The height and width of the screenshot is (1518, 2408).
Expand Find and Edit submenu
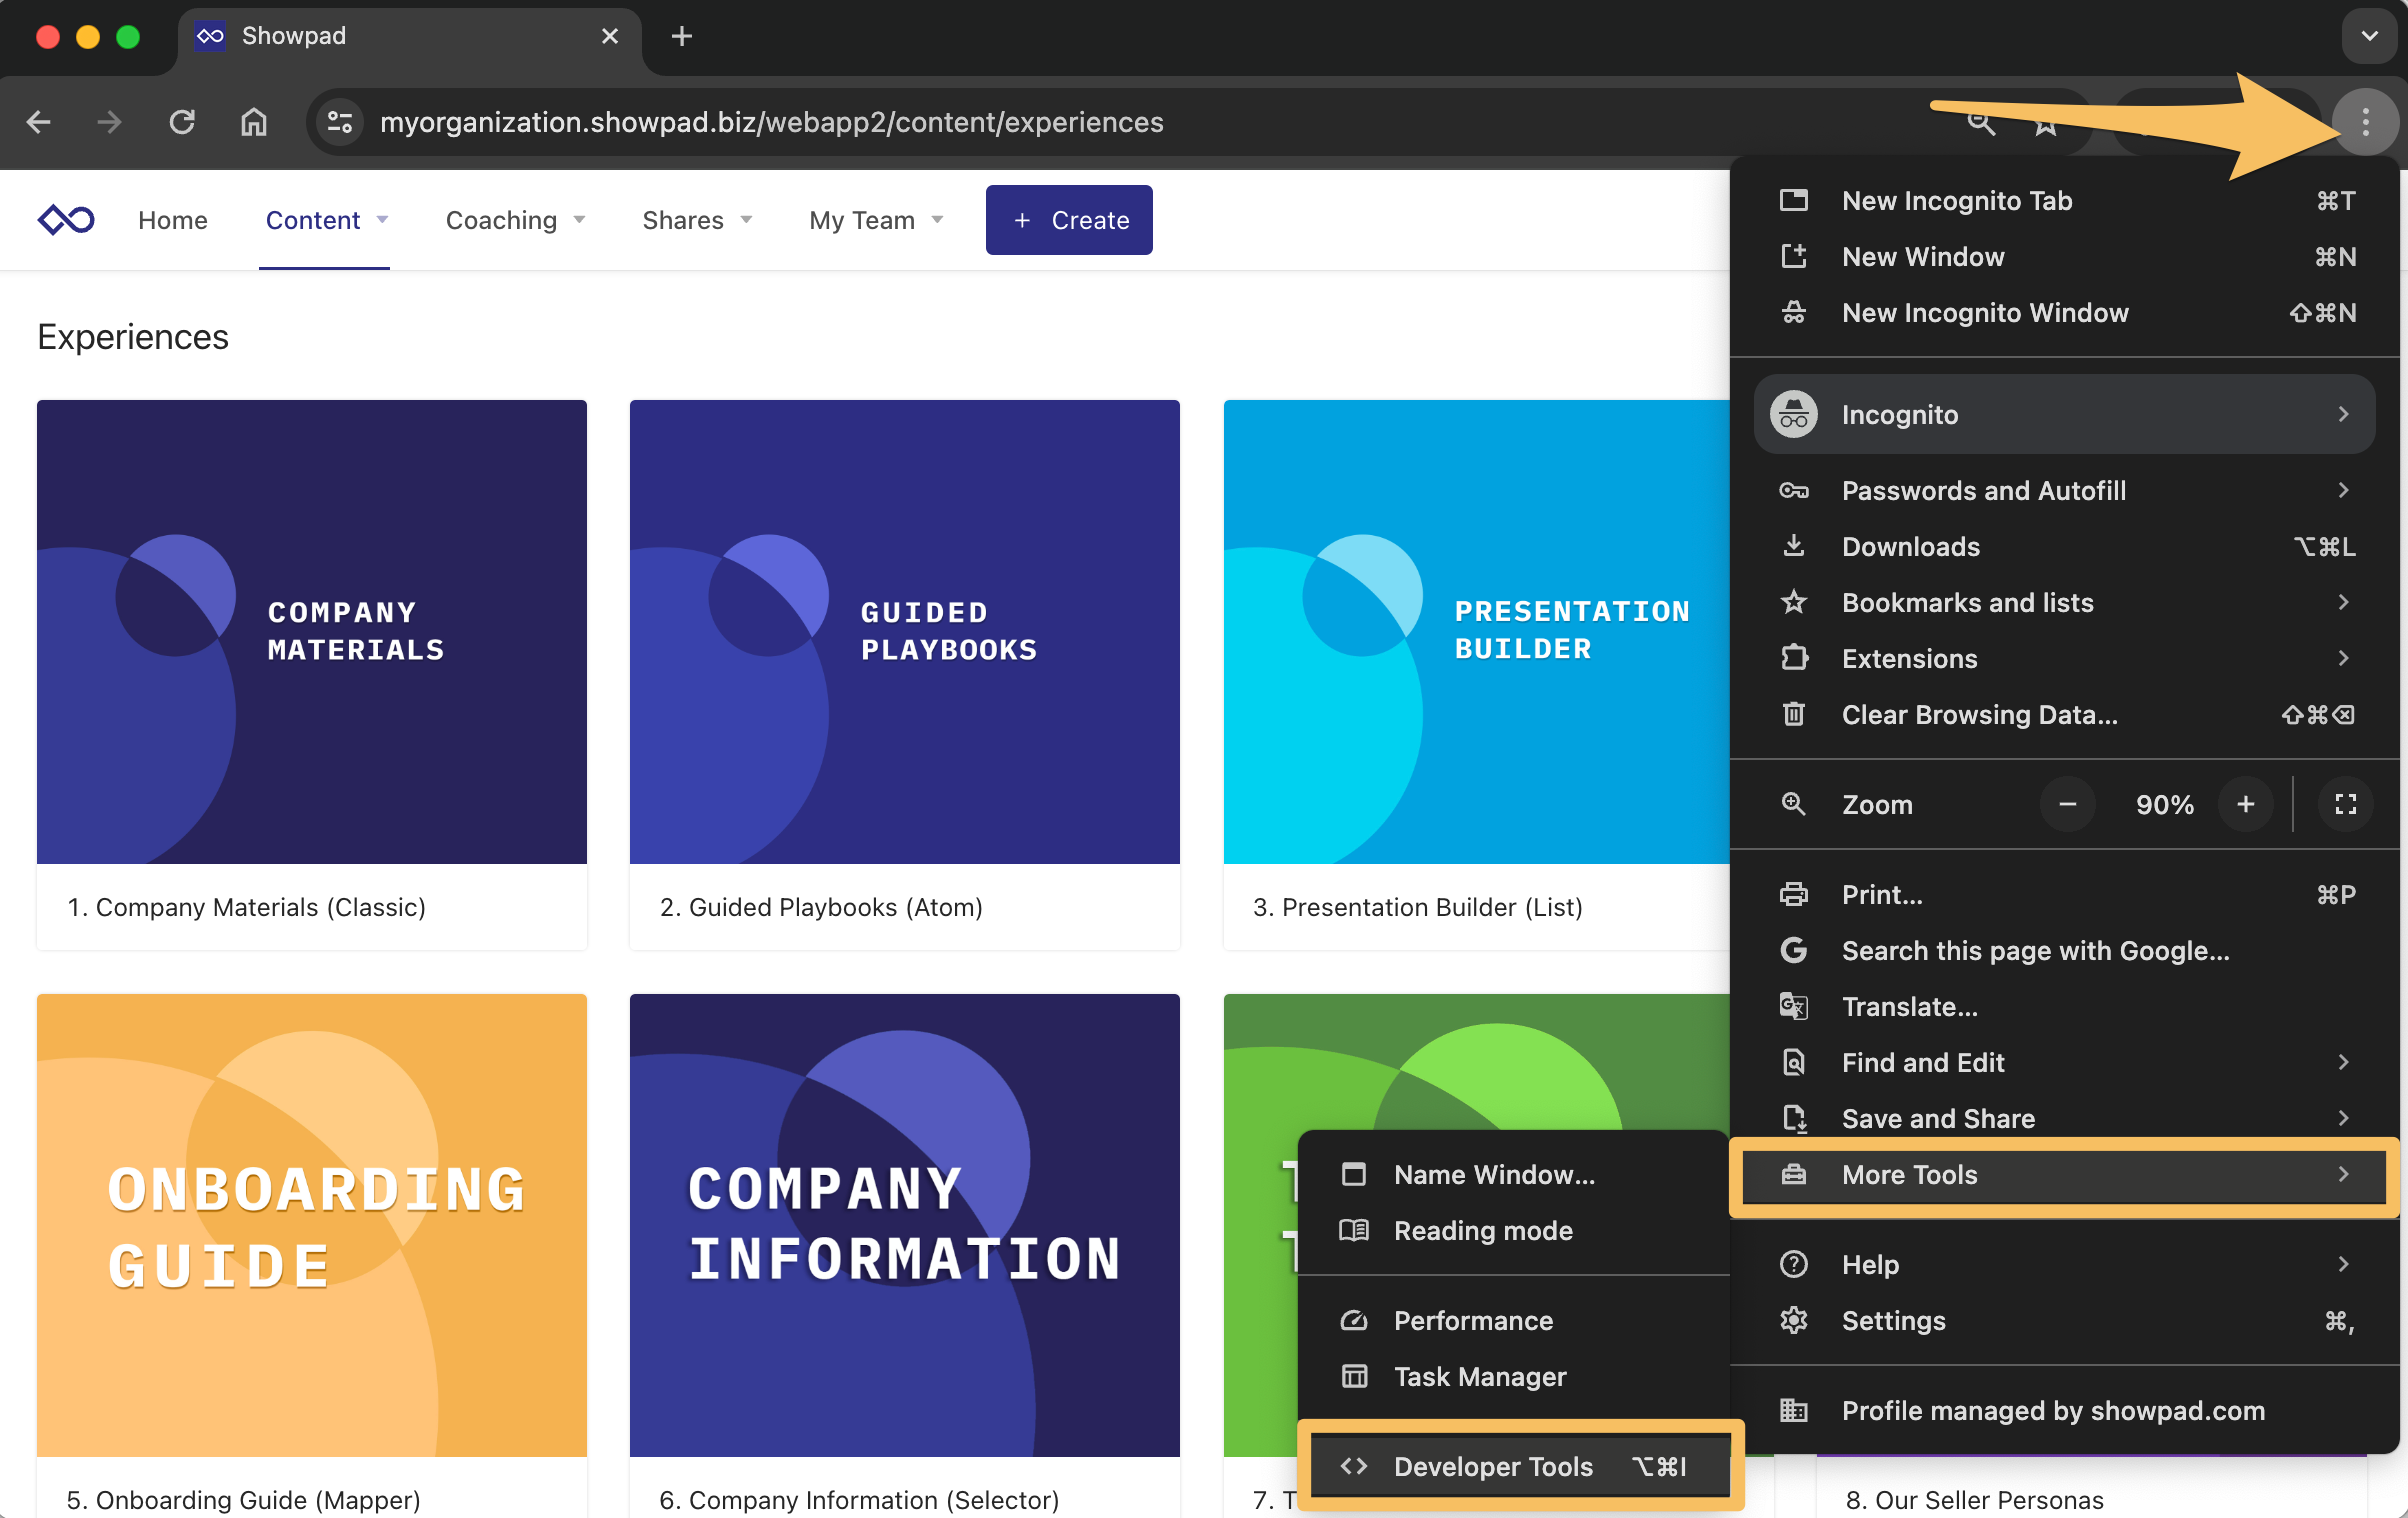pos(2065,1063)
